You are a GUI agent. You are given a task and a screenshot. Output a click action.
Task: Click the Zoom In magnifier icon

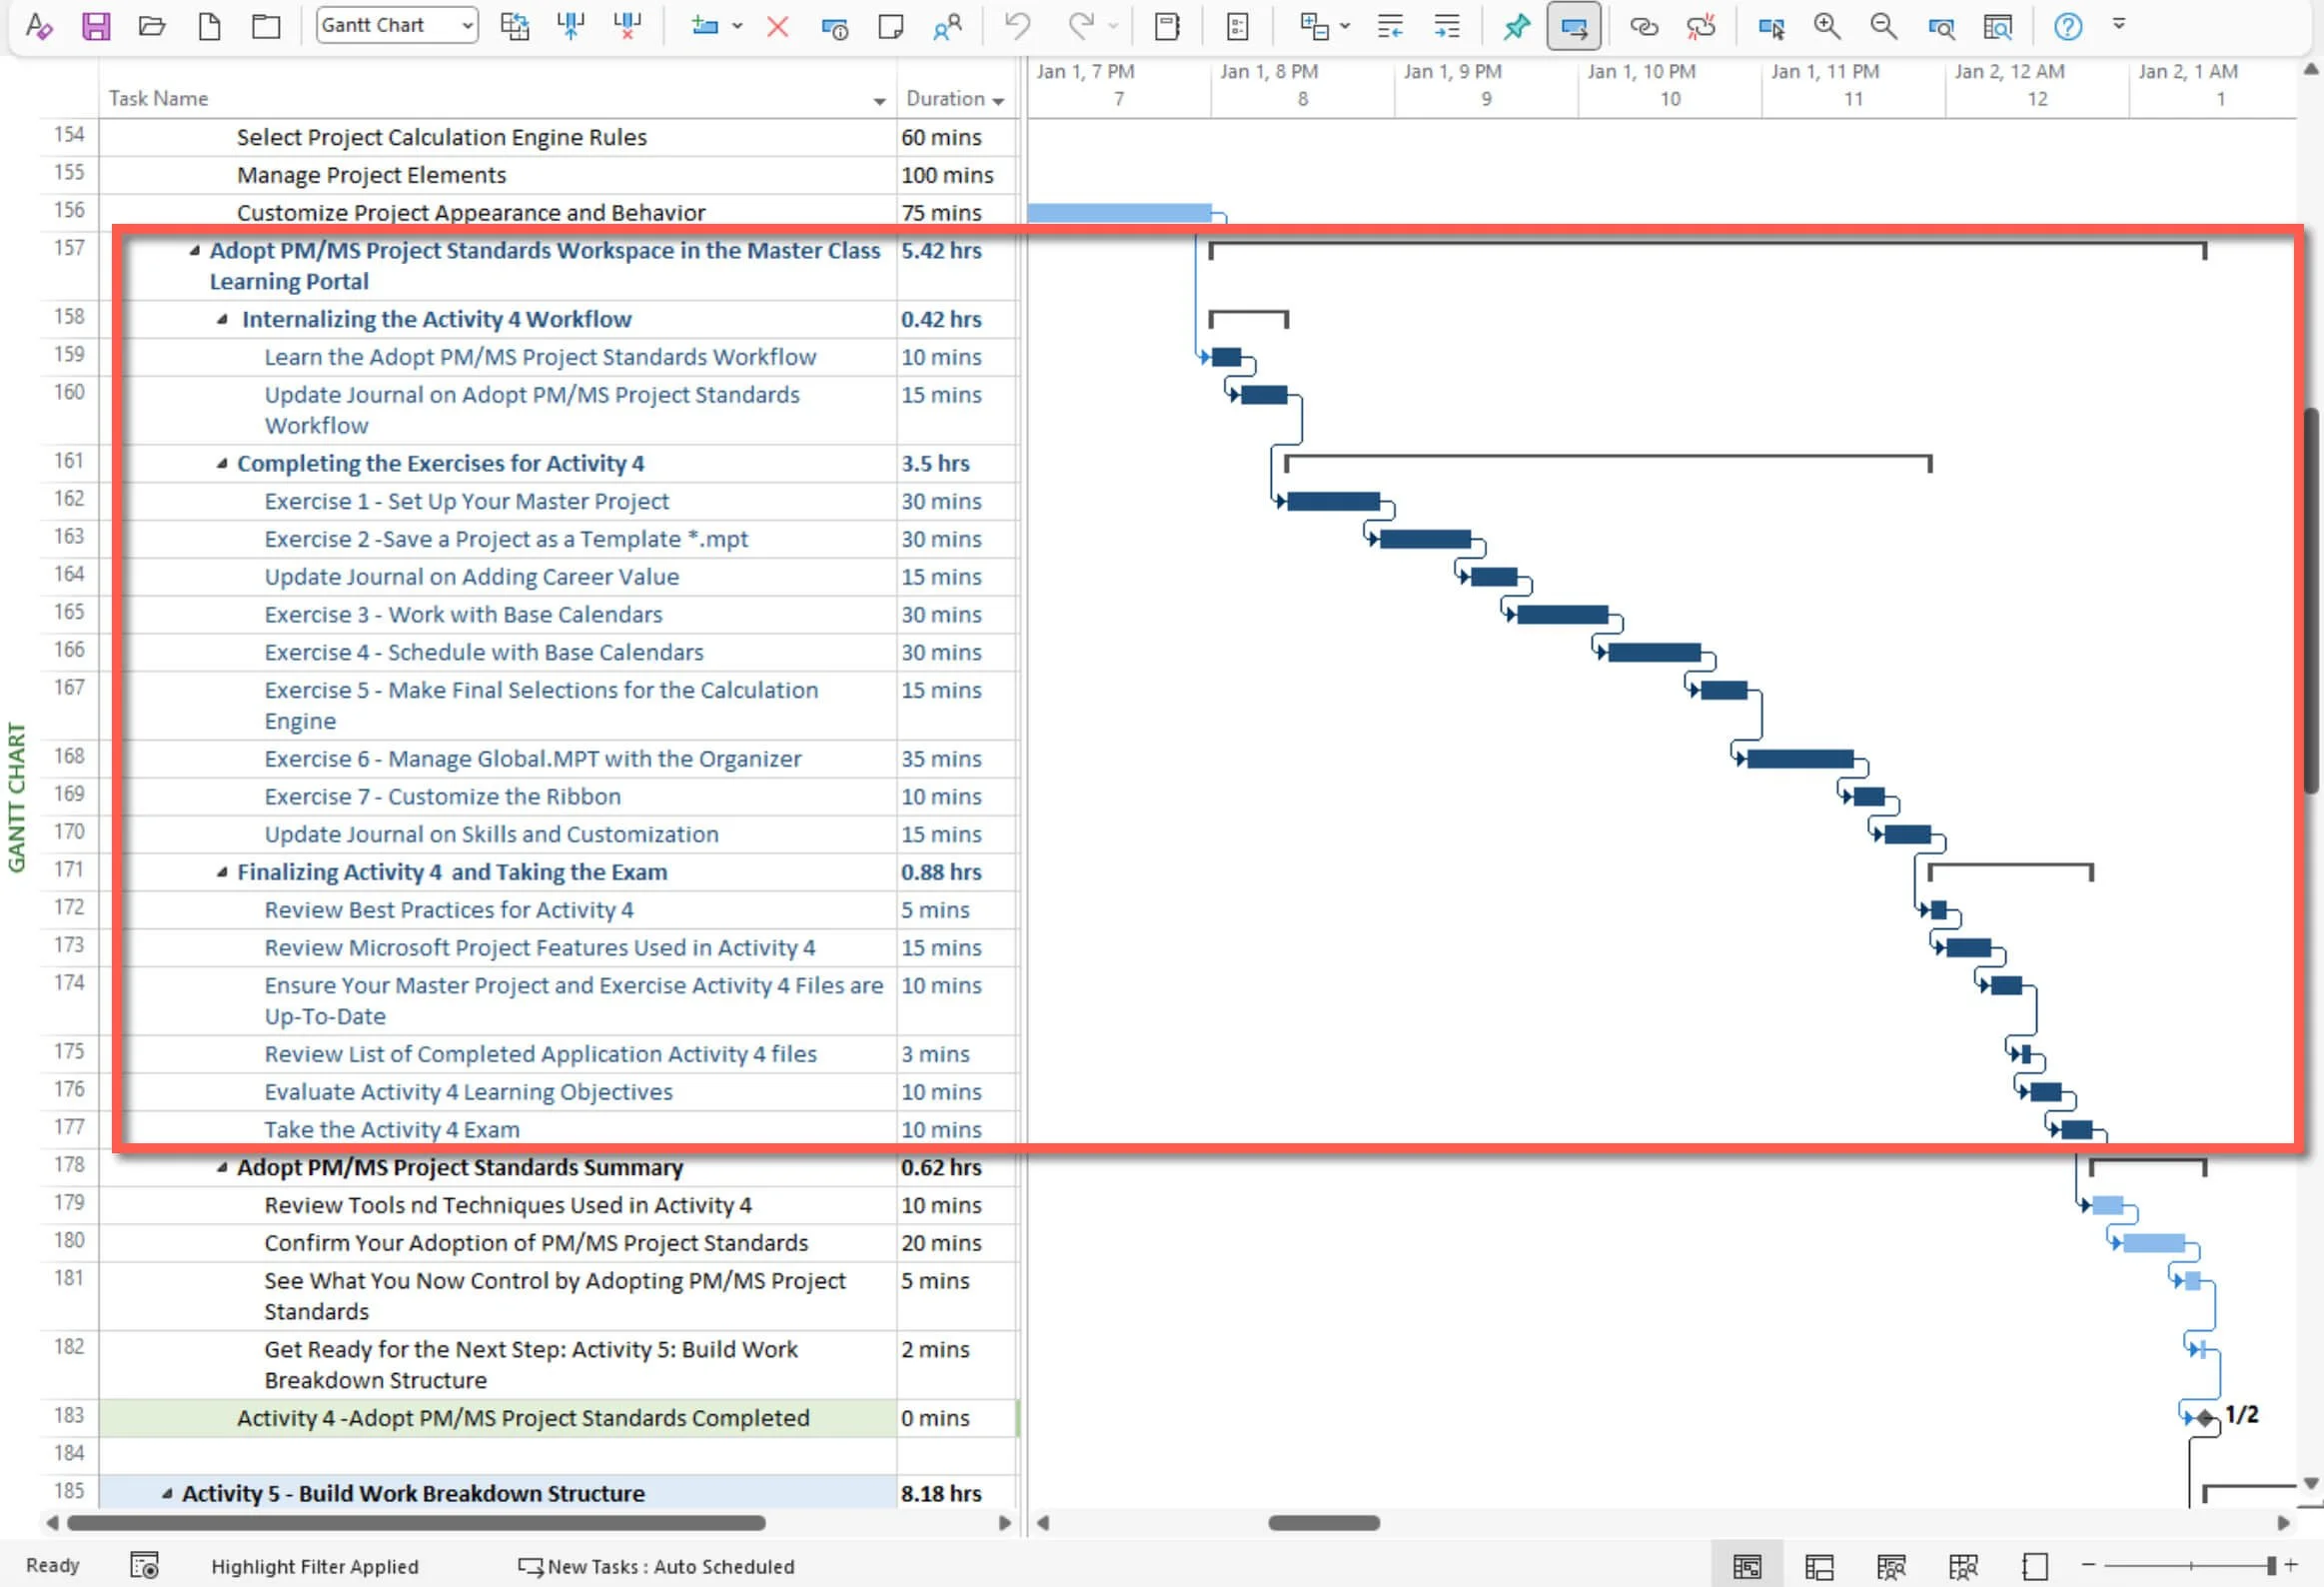point(1827,26)
